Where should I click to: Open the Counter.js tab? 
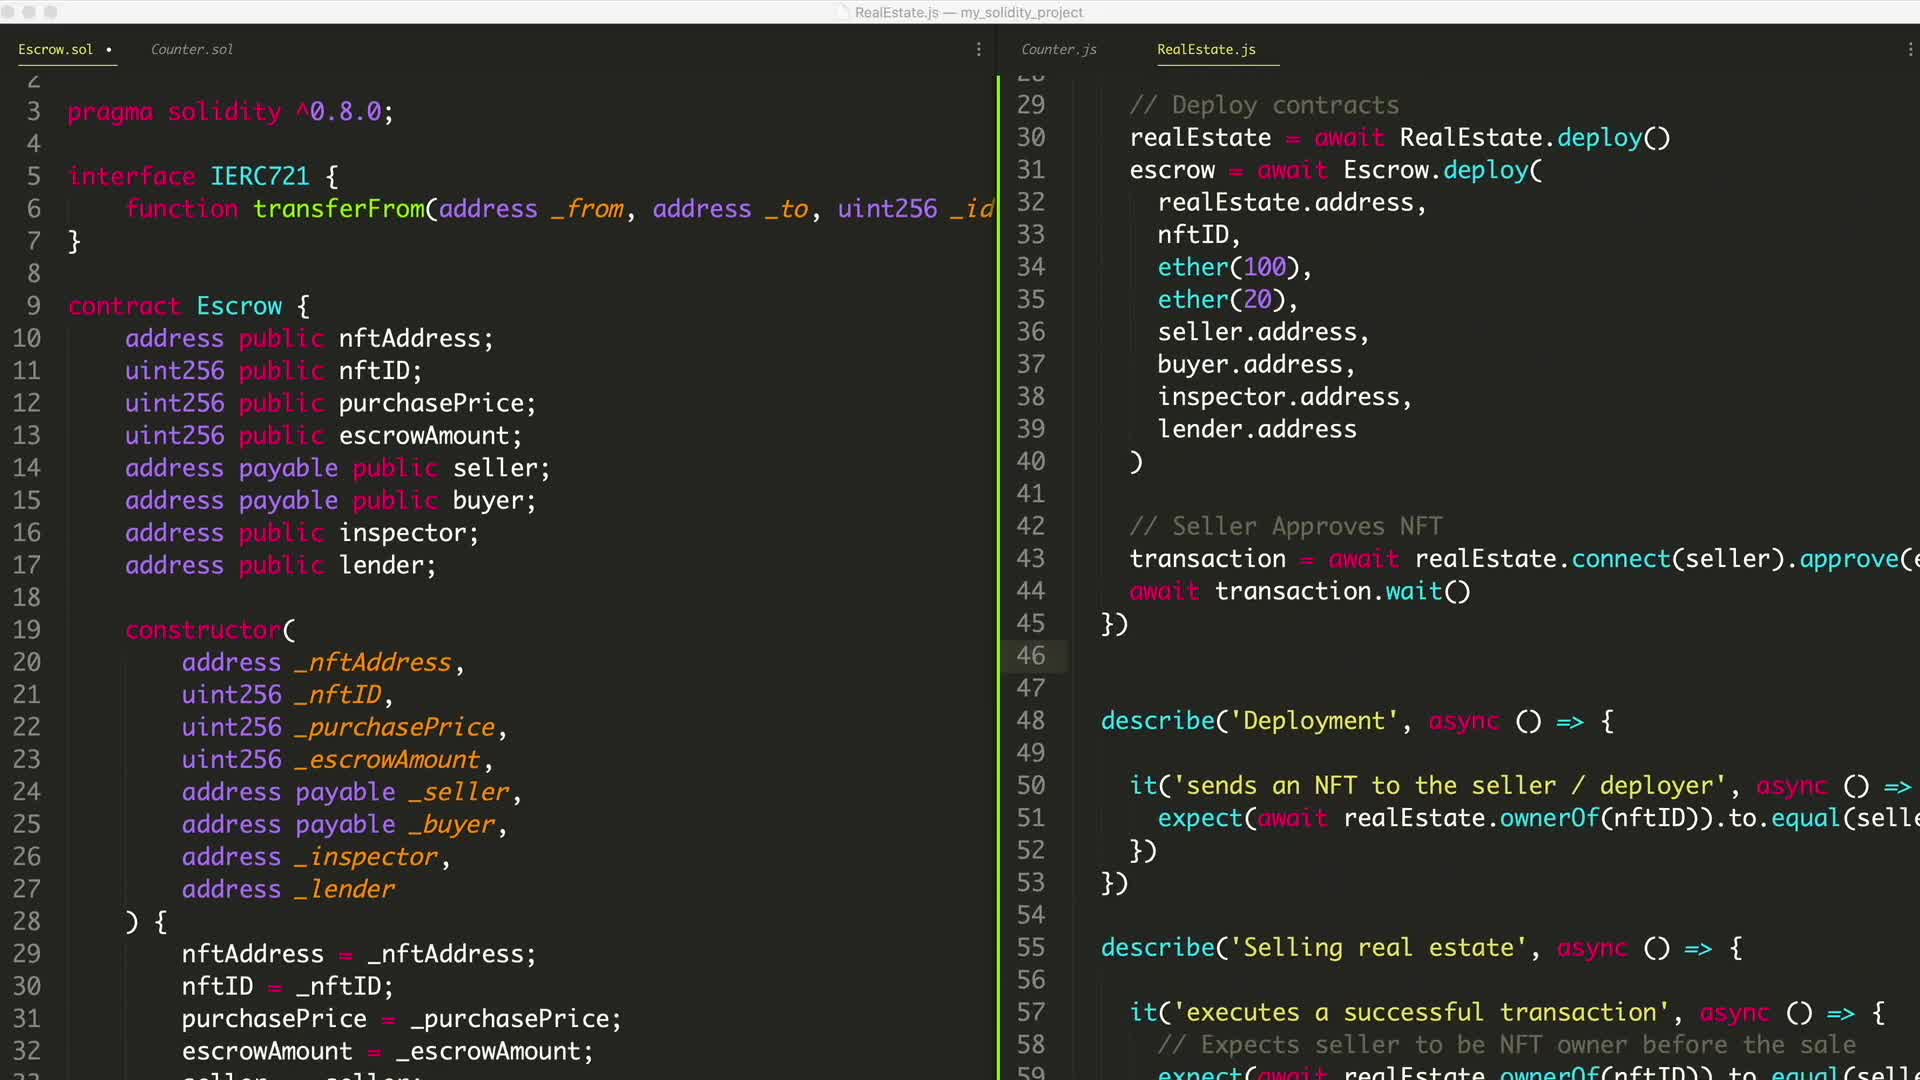[x=1058, y=49]
